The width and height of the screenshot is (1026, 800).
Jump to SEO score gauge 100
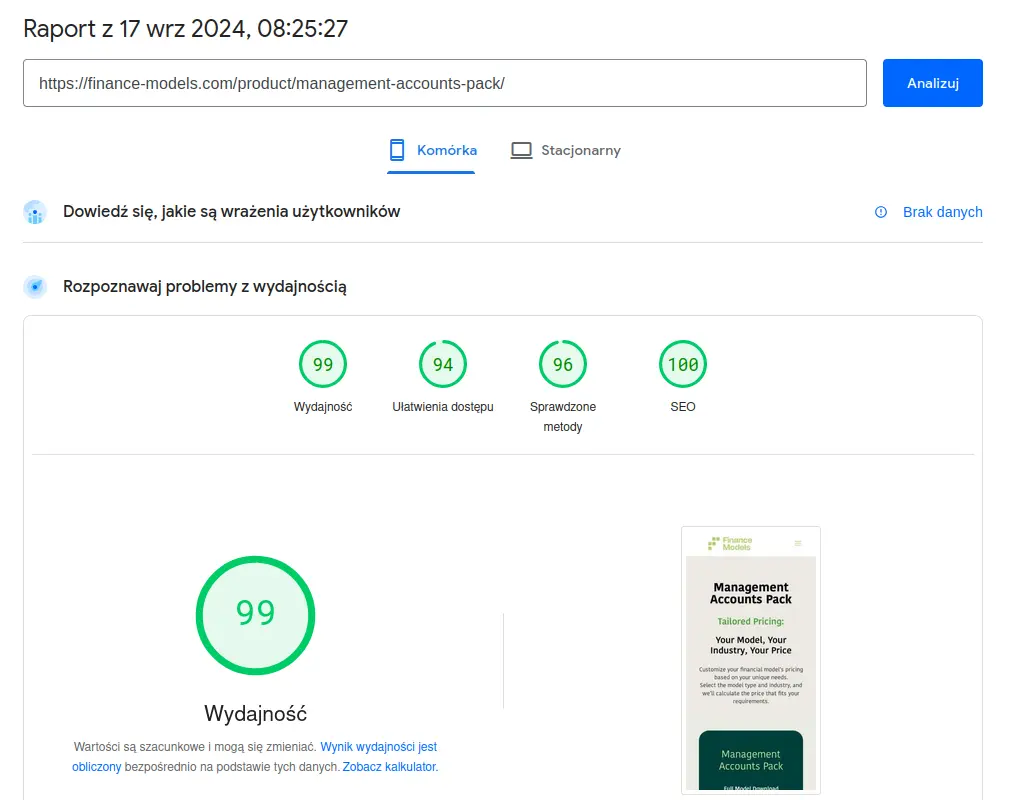pos(682,364)
